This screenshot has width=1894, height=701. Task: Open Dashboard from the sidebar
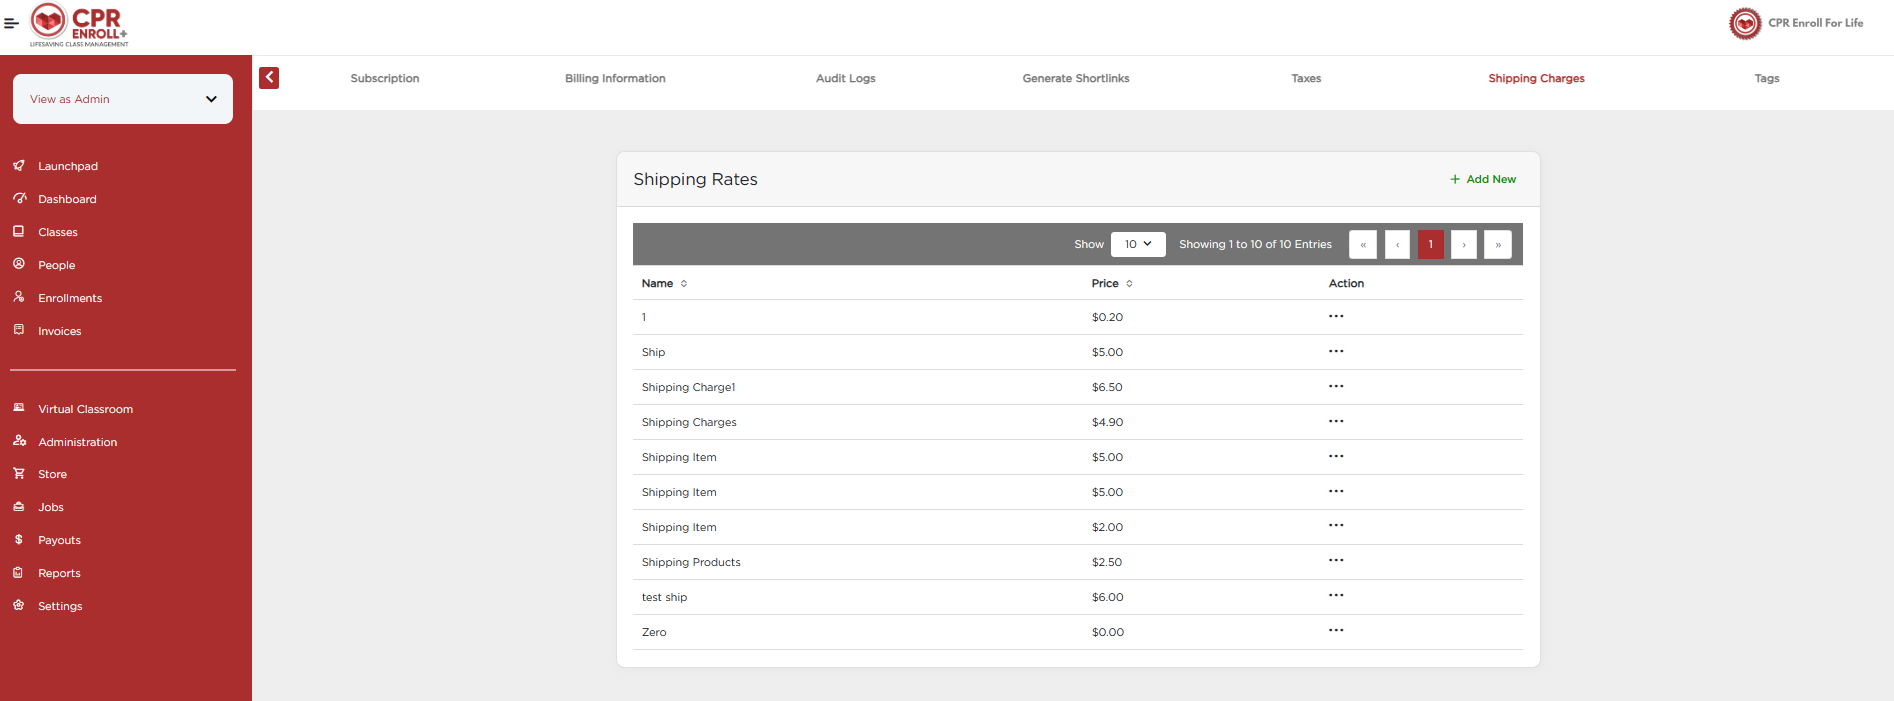(x=67, y=199)
